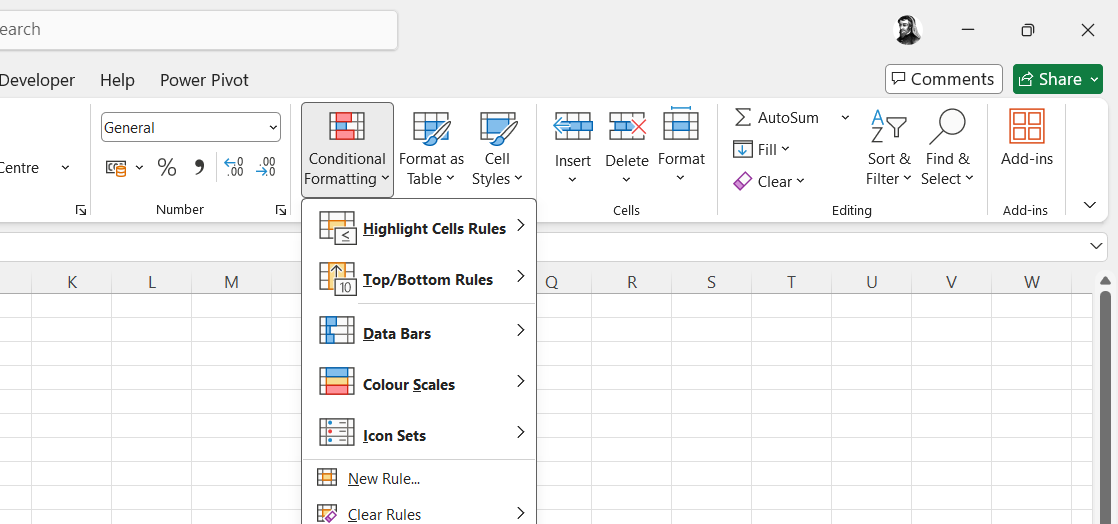This screenshot has width=1118, height=524.
Task: Click Decrease Decimal icon
Action: click(267, 168)
